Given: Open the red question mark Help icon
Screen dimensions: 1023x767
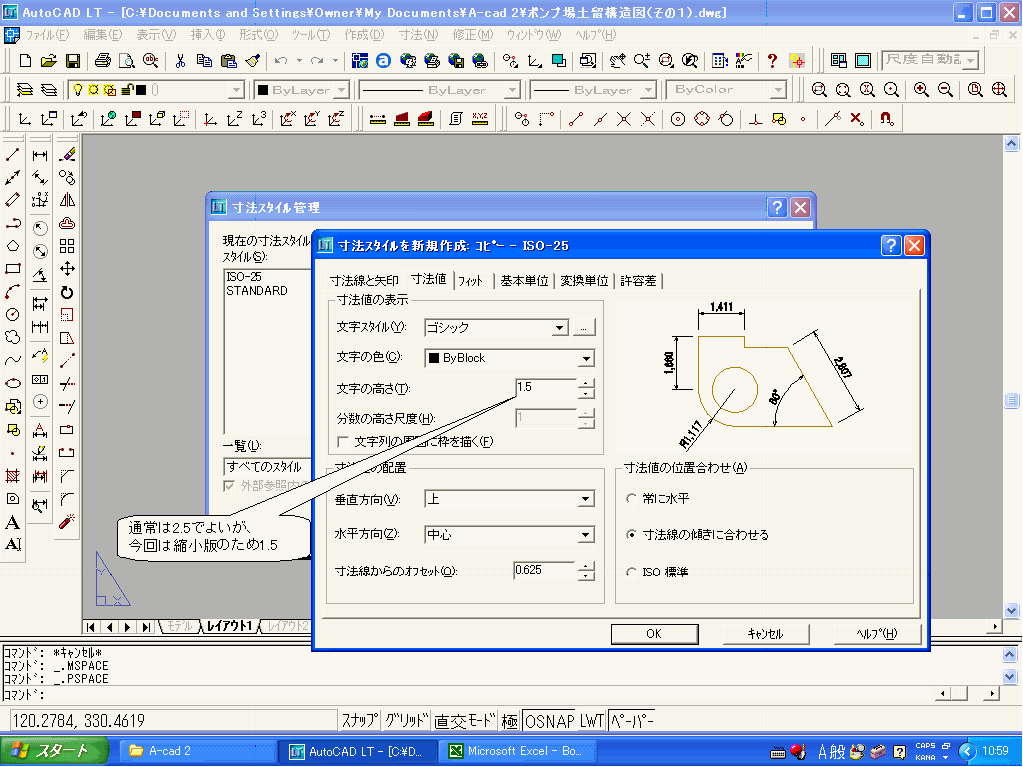Looking at the screenshot, I should click(772, 61).
